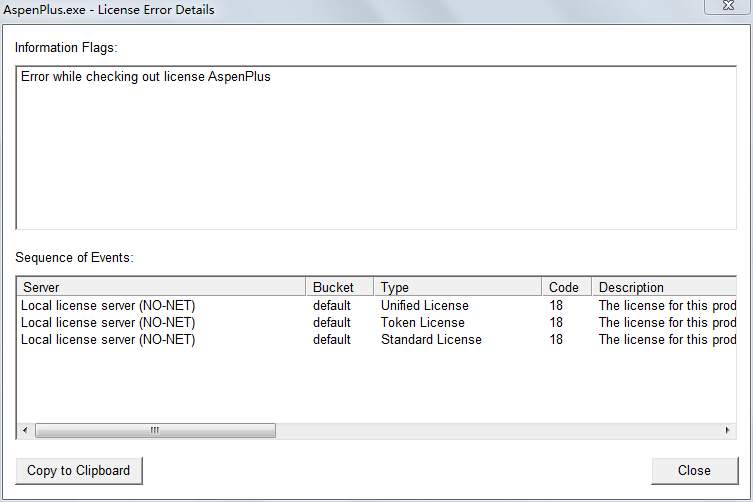Viewport: 753px width, 502px height.
Task: Sort by the Type column header
Action: tap(457, 287)
